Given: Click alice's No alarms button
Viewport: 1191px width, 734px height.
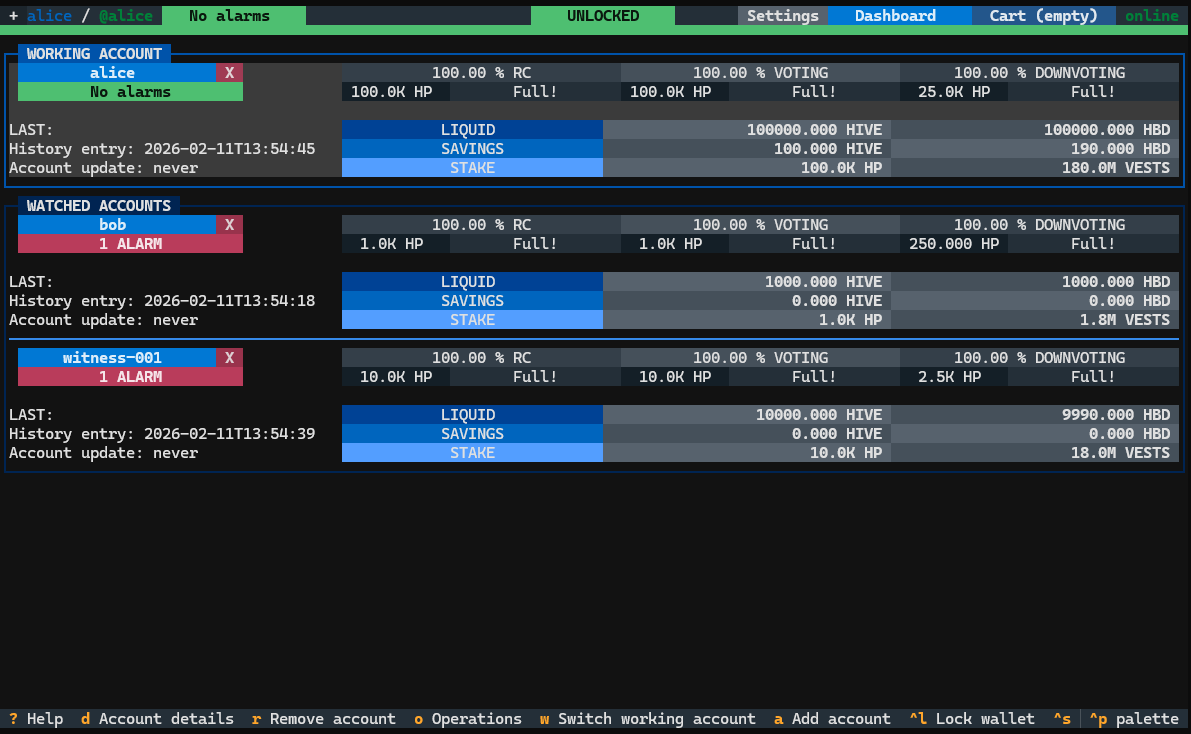Looking at the screenshot, I should pos(131,91).
